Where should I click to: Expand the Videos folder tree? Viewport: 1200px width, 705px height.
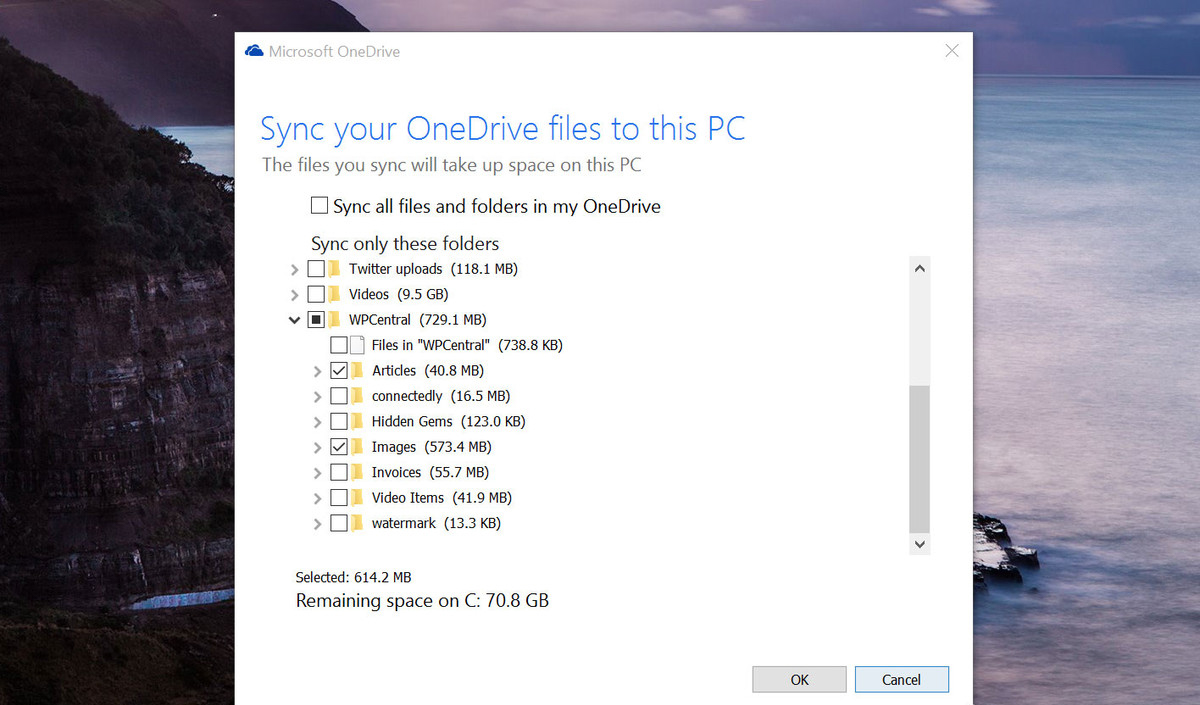coord(293,293)
